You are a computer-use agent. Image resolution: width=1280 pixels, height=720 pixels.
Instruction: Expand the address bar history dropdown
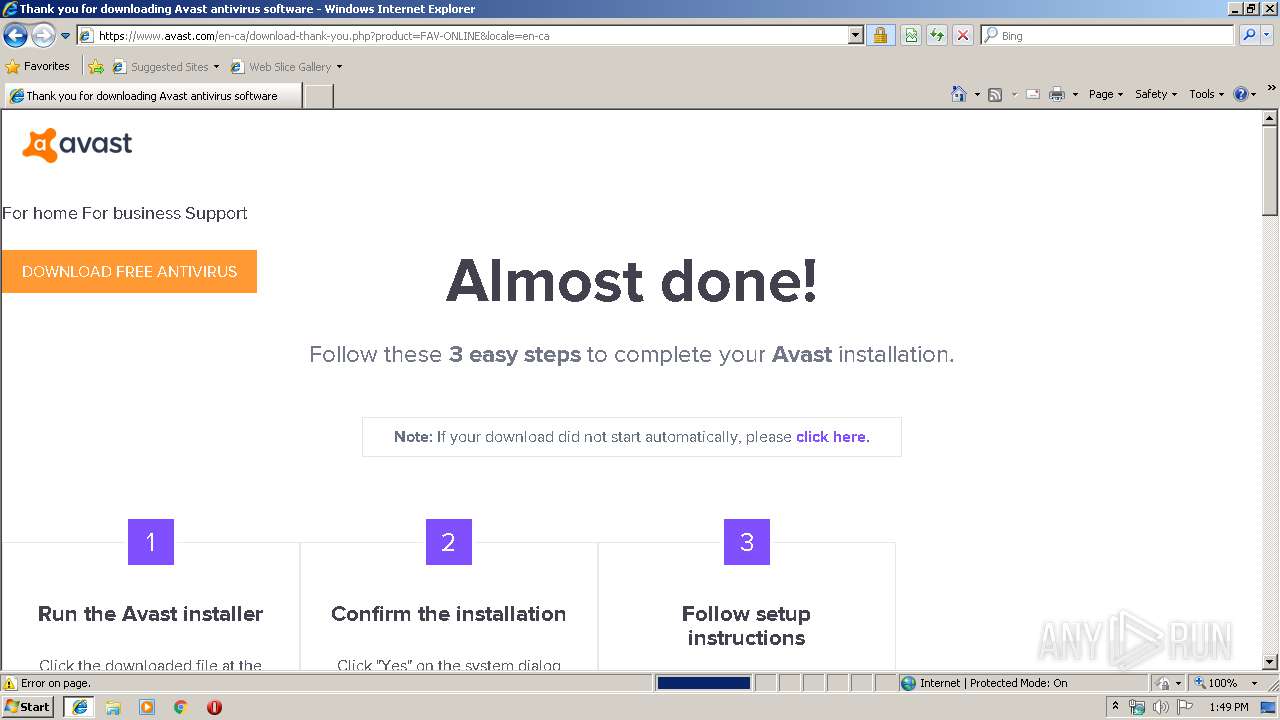click(856, 36)
